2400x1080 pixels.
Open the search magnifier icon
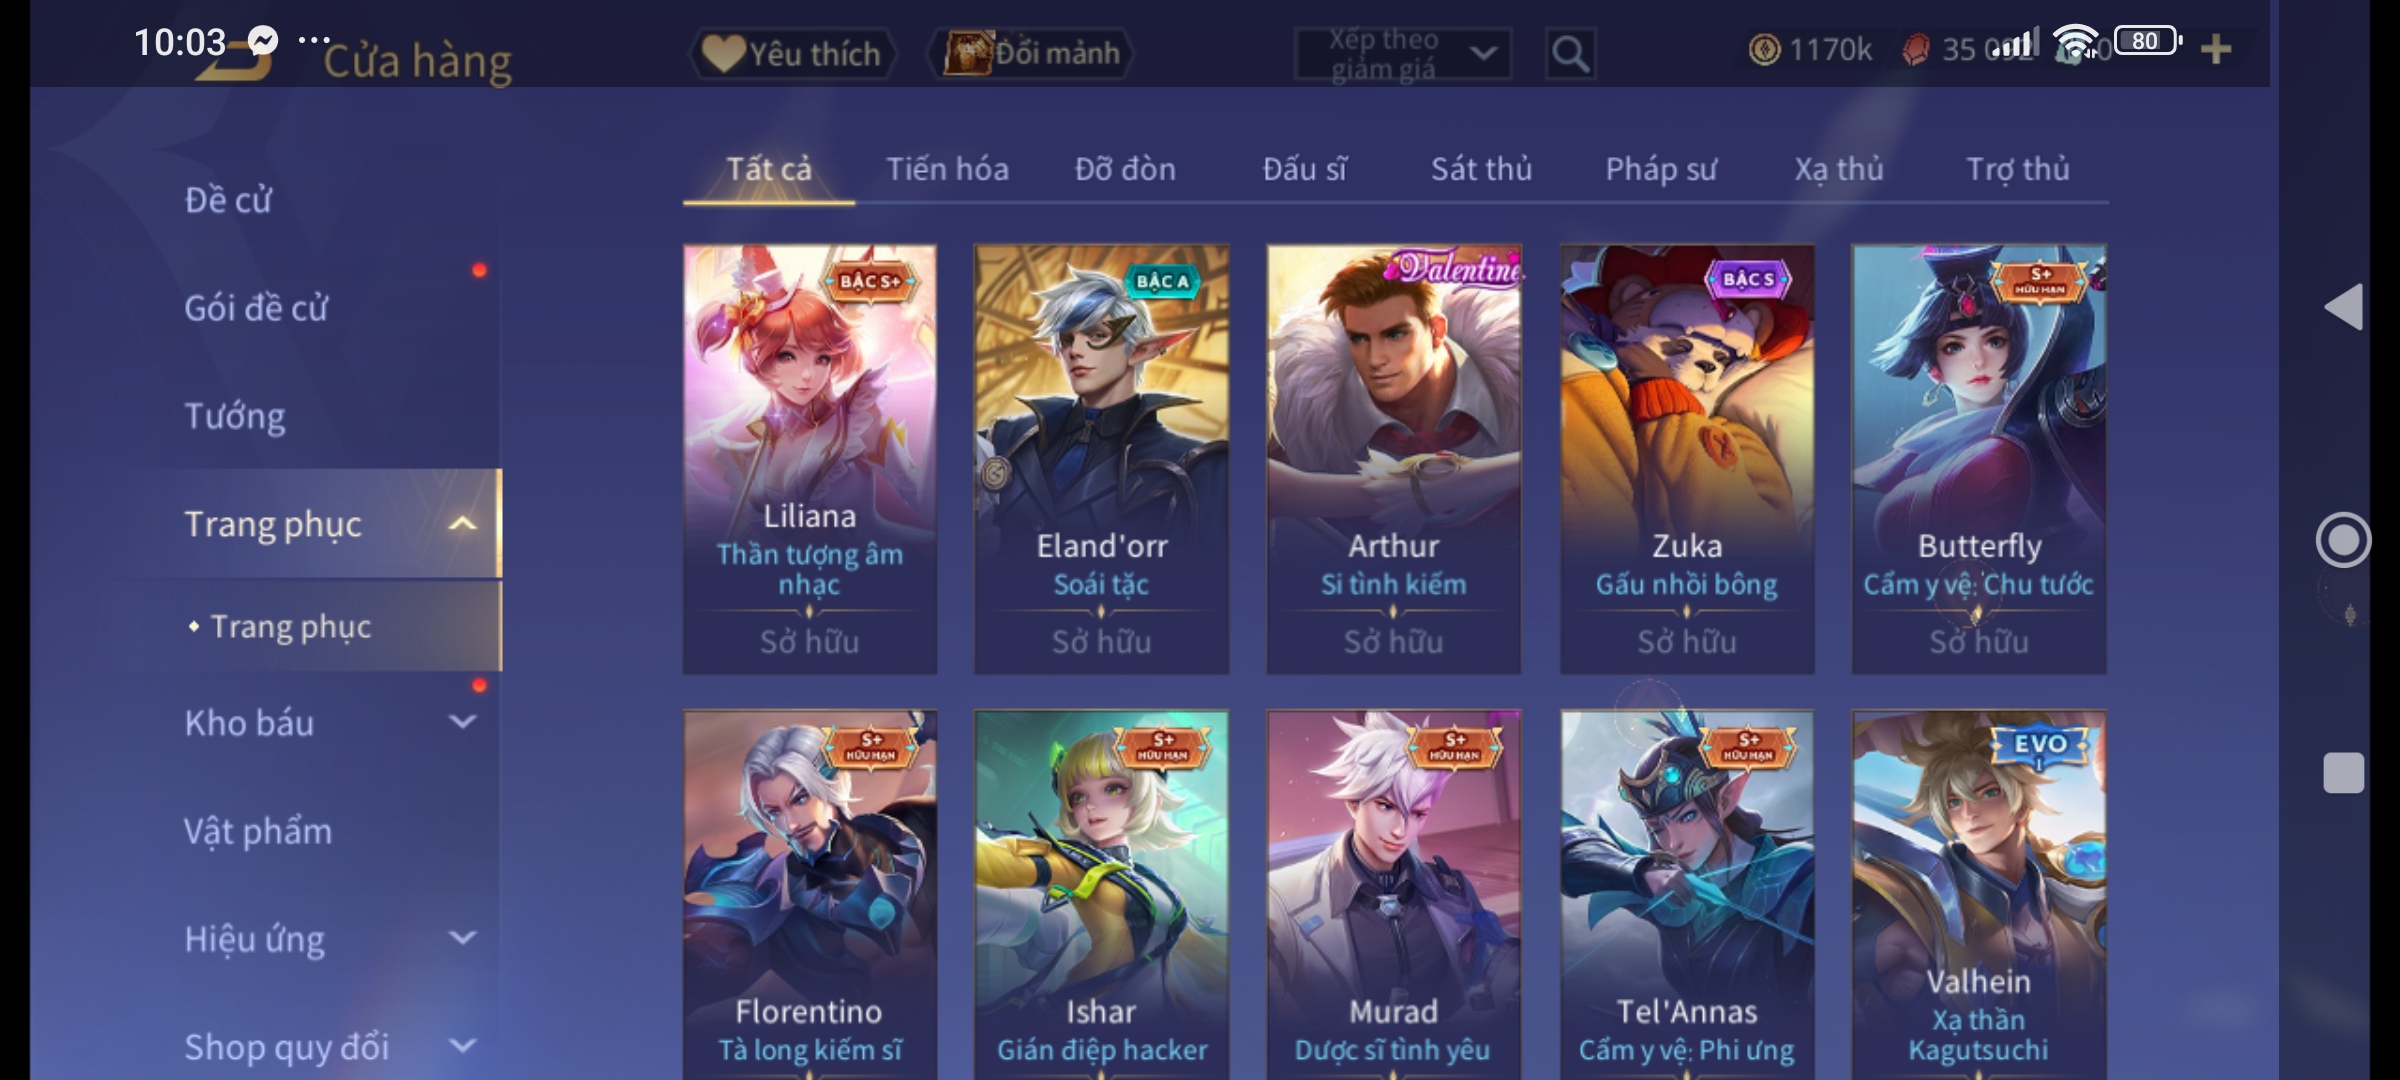1570,53
